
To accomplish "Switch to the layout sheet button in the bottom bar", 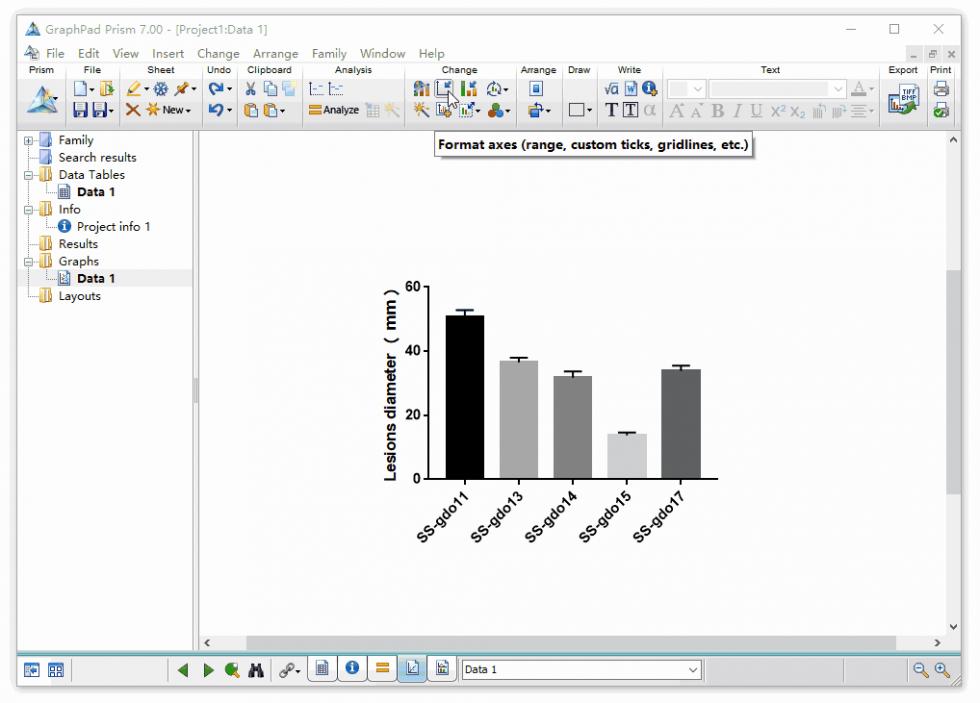I will [442, 669].
